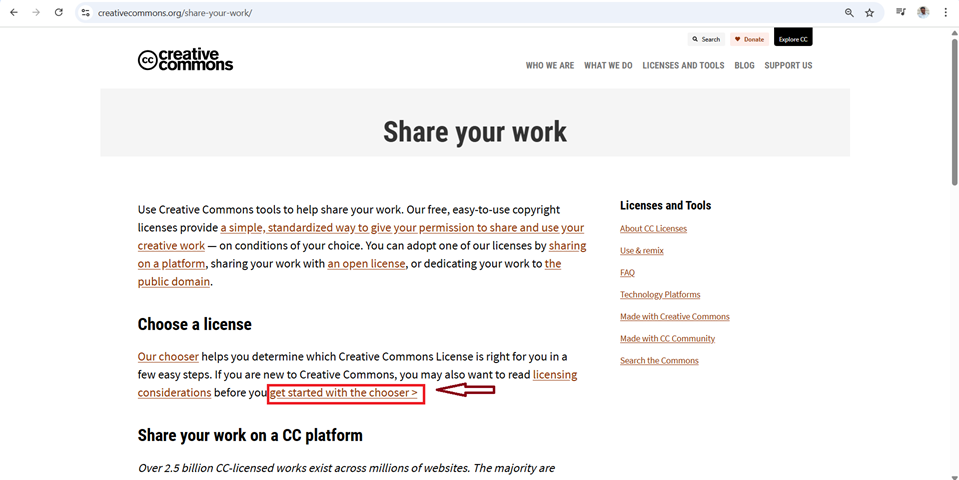This screenshot has height=480, width=959.
Task: Open the media control icon
Action: coord(901,12)
